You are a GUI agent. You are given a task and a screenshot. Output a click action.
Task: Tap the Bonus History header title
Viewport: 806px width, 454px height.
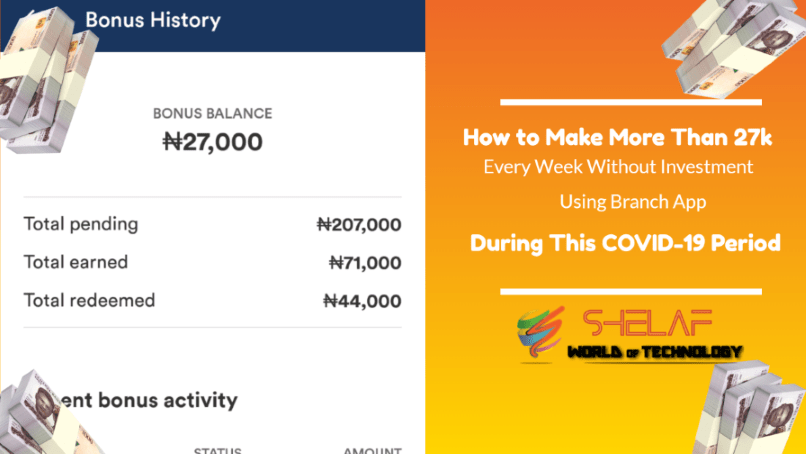coord(153,20)
